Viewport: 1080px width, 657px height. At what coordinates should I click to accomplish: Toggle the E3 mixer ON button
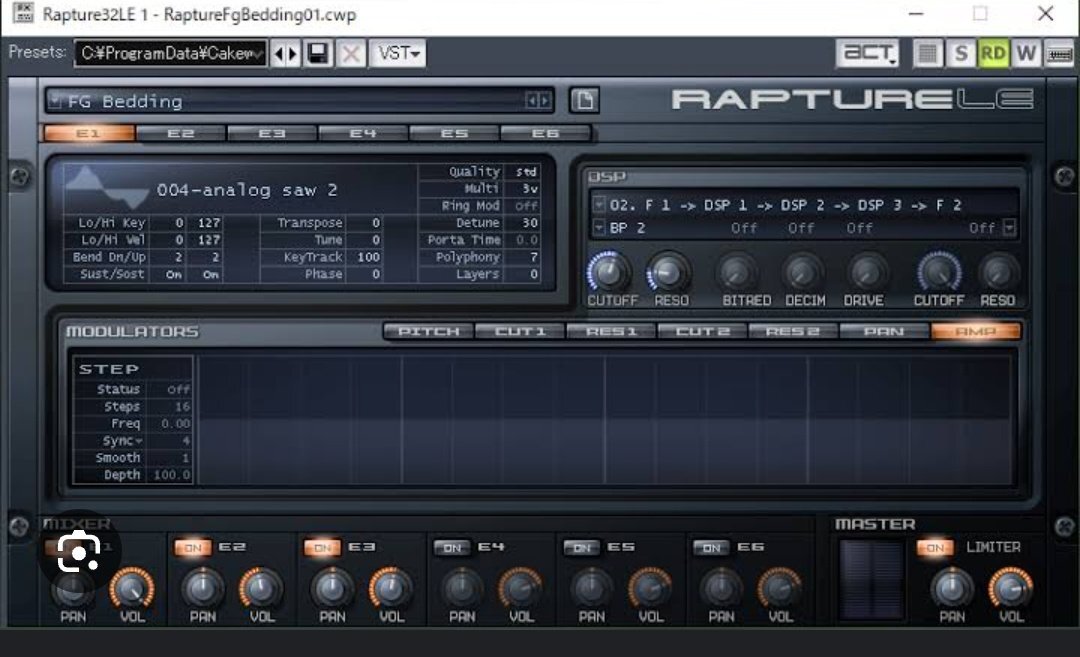pos(322,548)
